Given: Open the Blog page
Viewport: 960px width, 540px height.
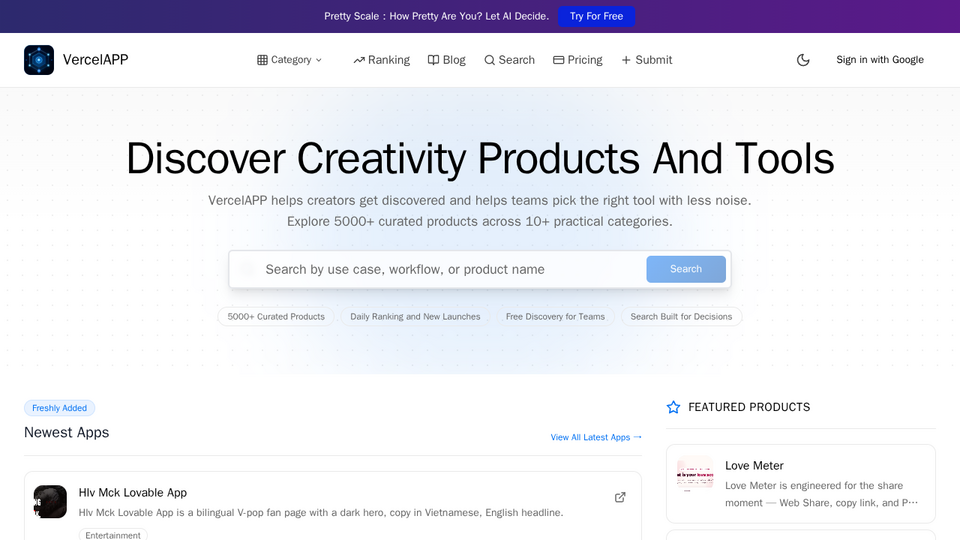Looking at the screenshot, I should click(446, 60).
